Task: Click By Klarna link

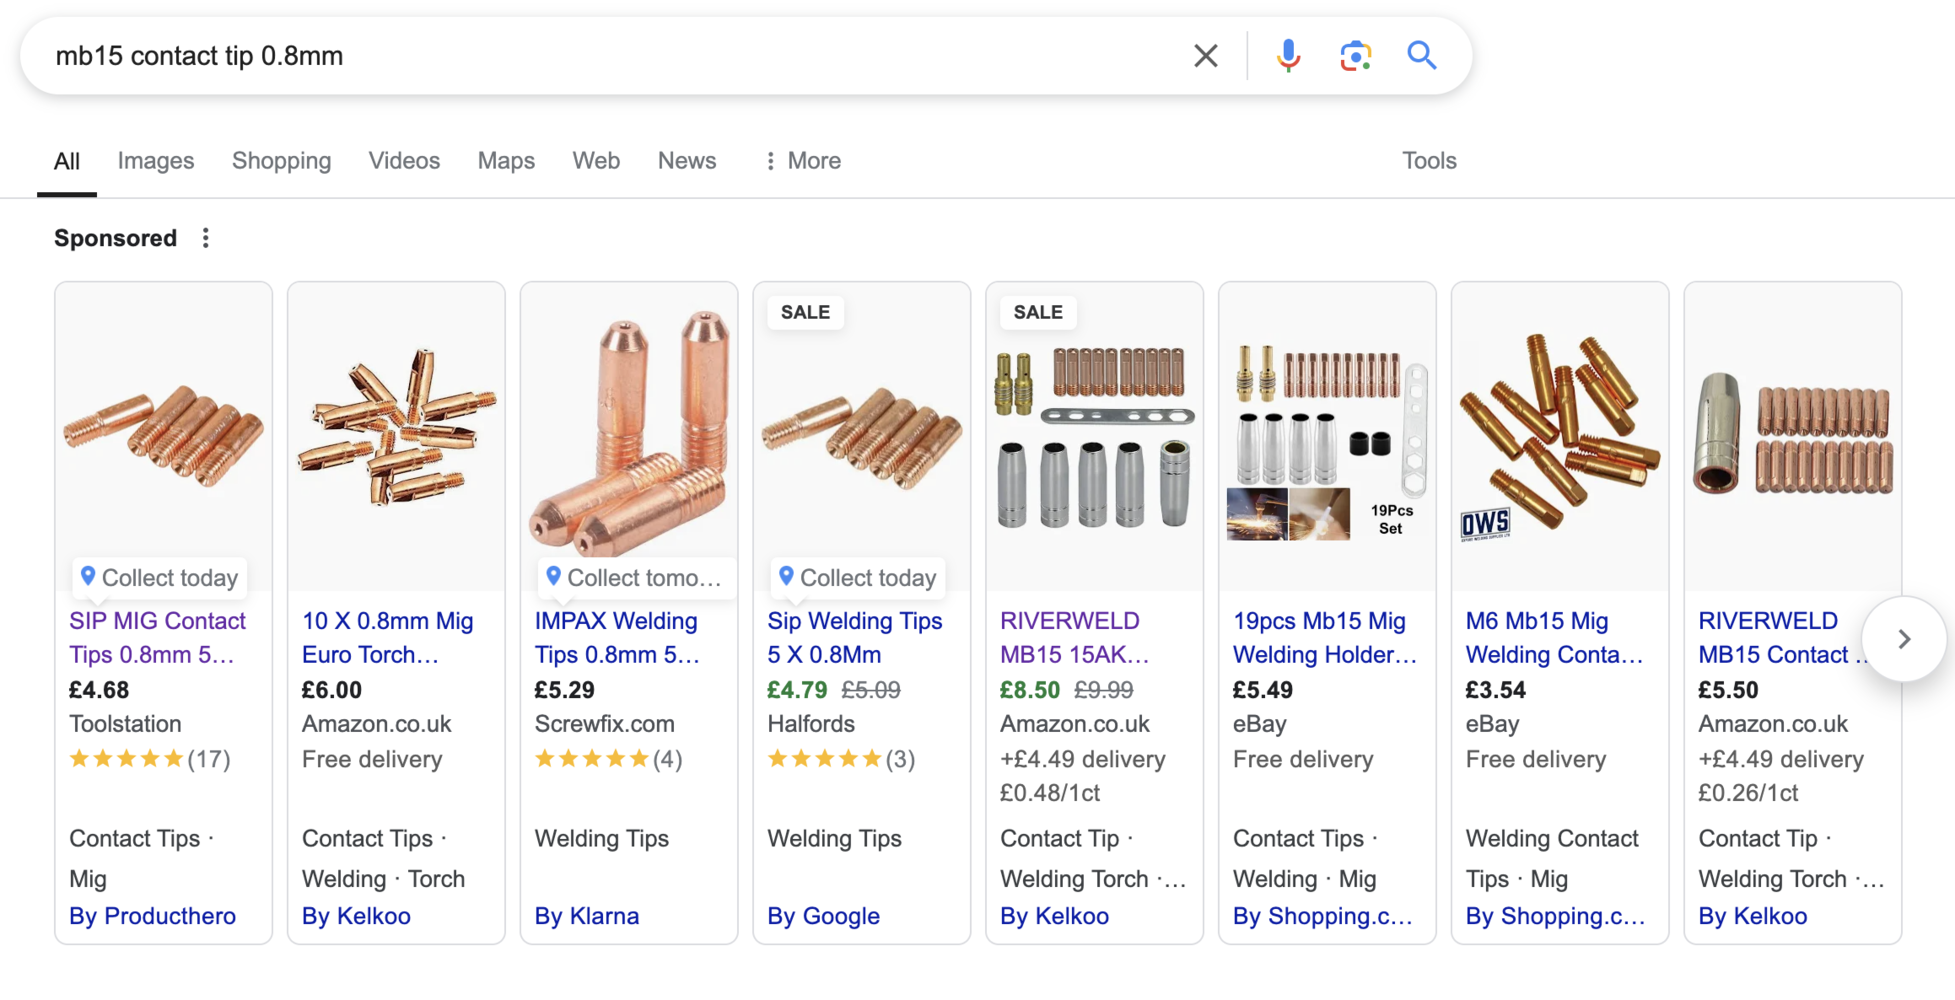Action: tap(587, 916)
